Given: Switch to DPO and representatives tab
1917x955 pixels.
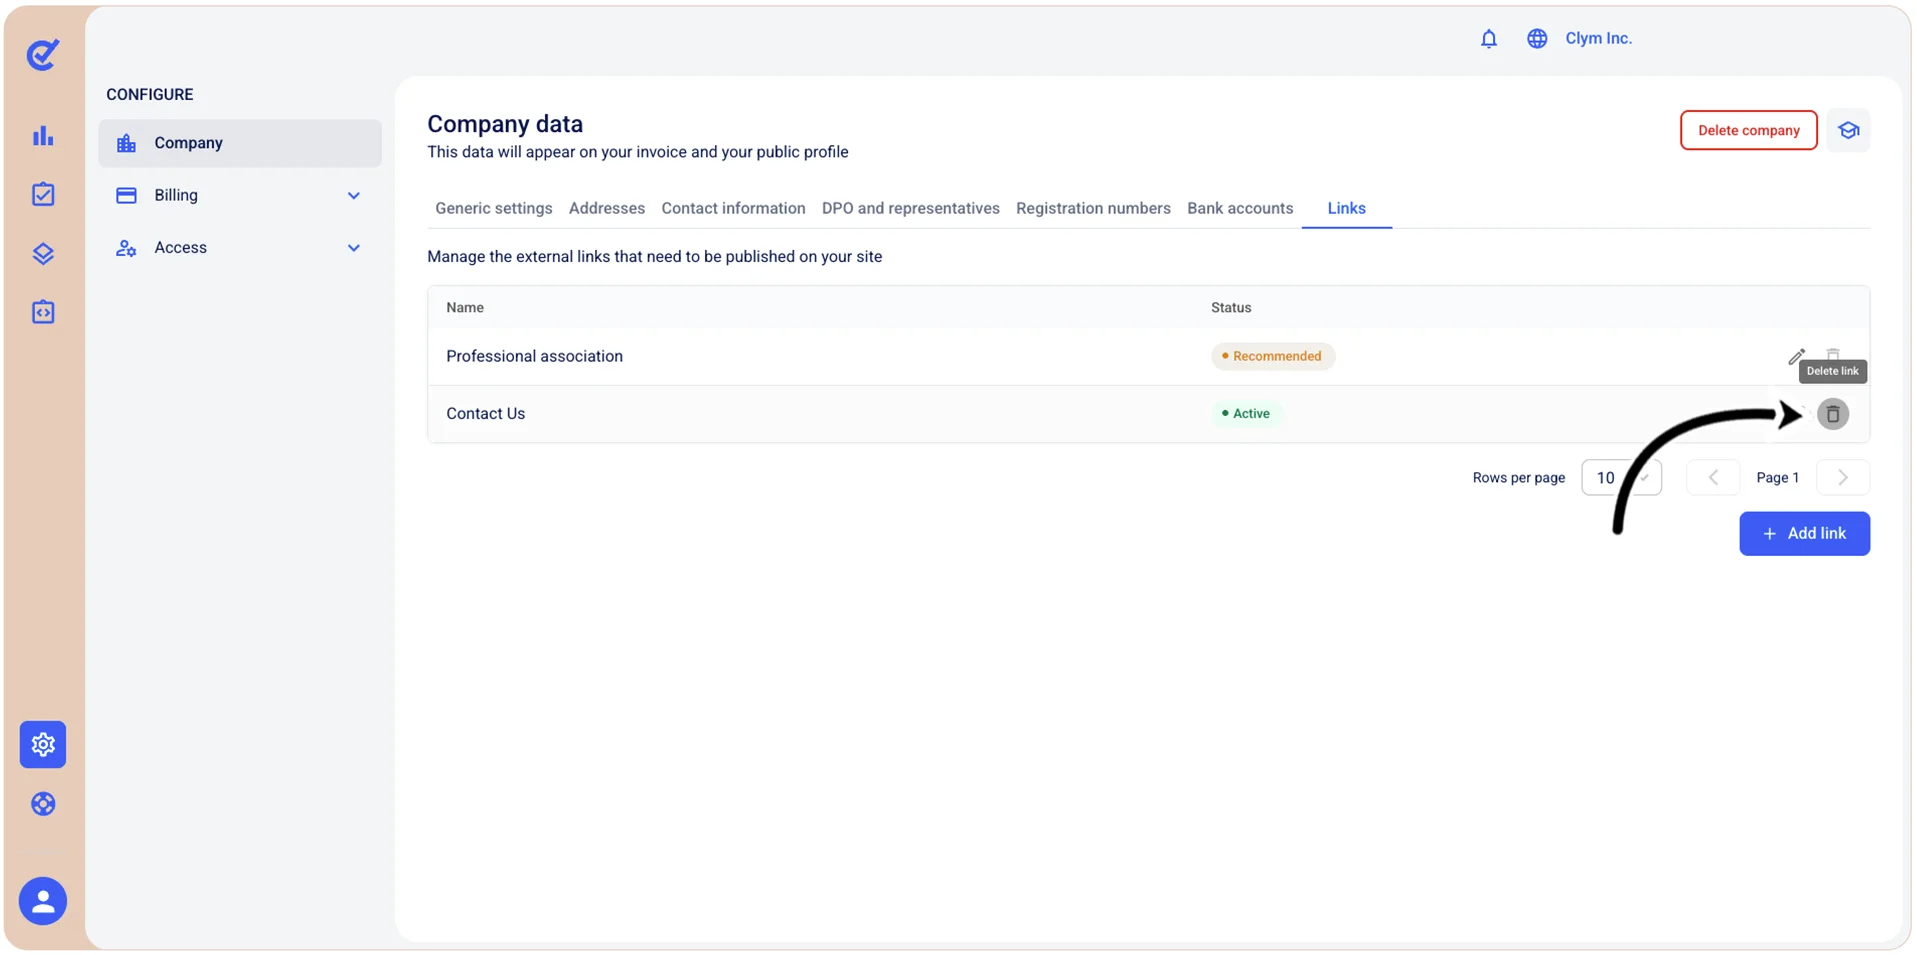Looking at the screenshot, I should 910,208.
